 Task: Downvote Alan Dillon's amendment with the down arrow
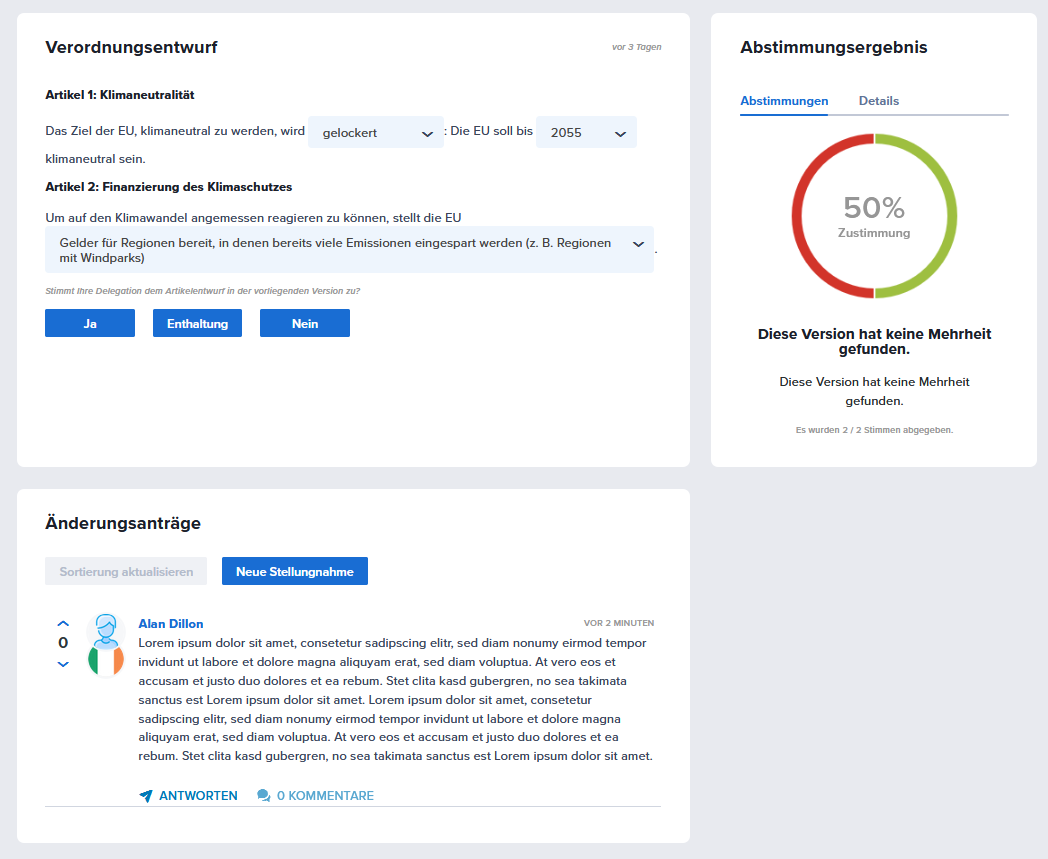click(x=63, y=664)
